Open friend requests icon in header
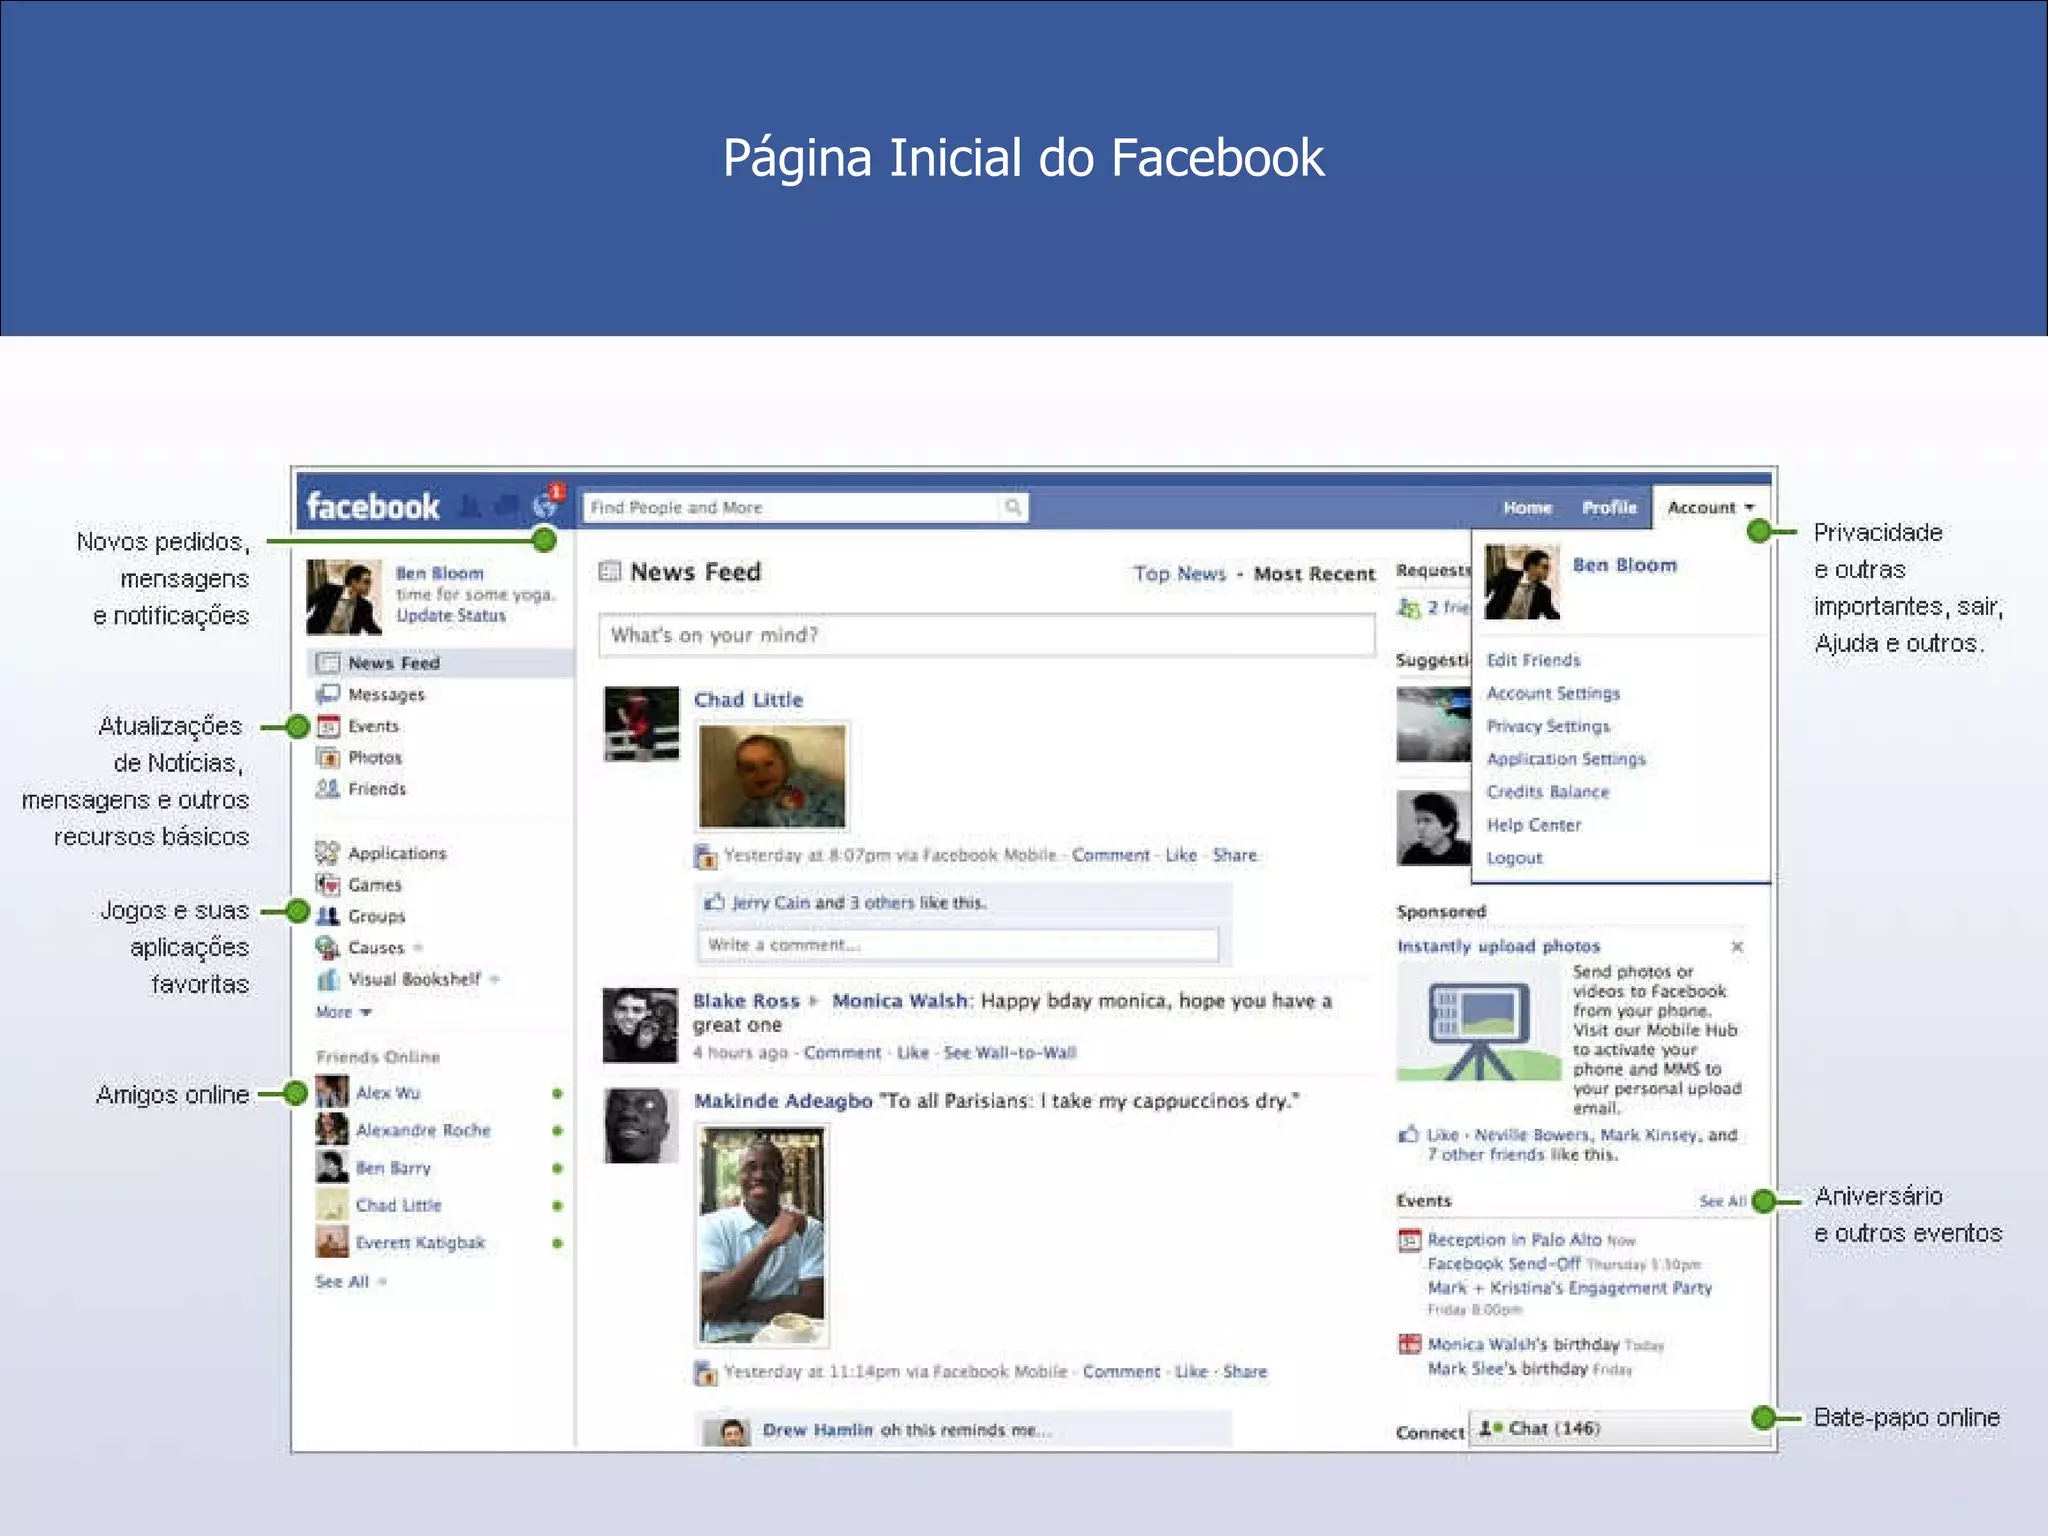2048x1536 pixels. coord(469,507)
